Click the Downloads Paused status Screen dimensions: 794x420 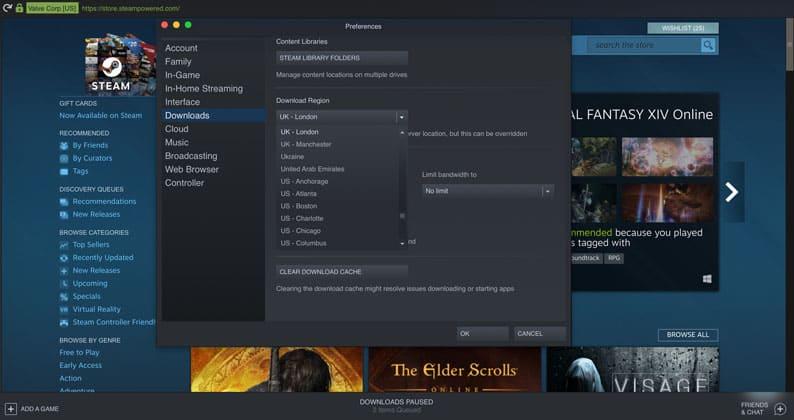pyautogui.click(x=396, y=402)
